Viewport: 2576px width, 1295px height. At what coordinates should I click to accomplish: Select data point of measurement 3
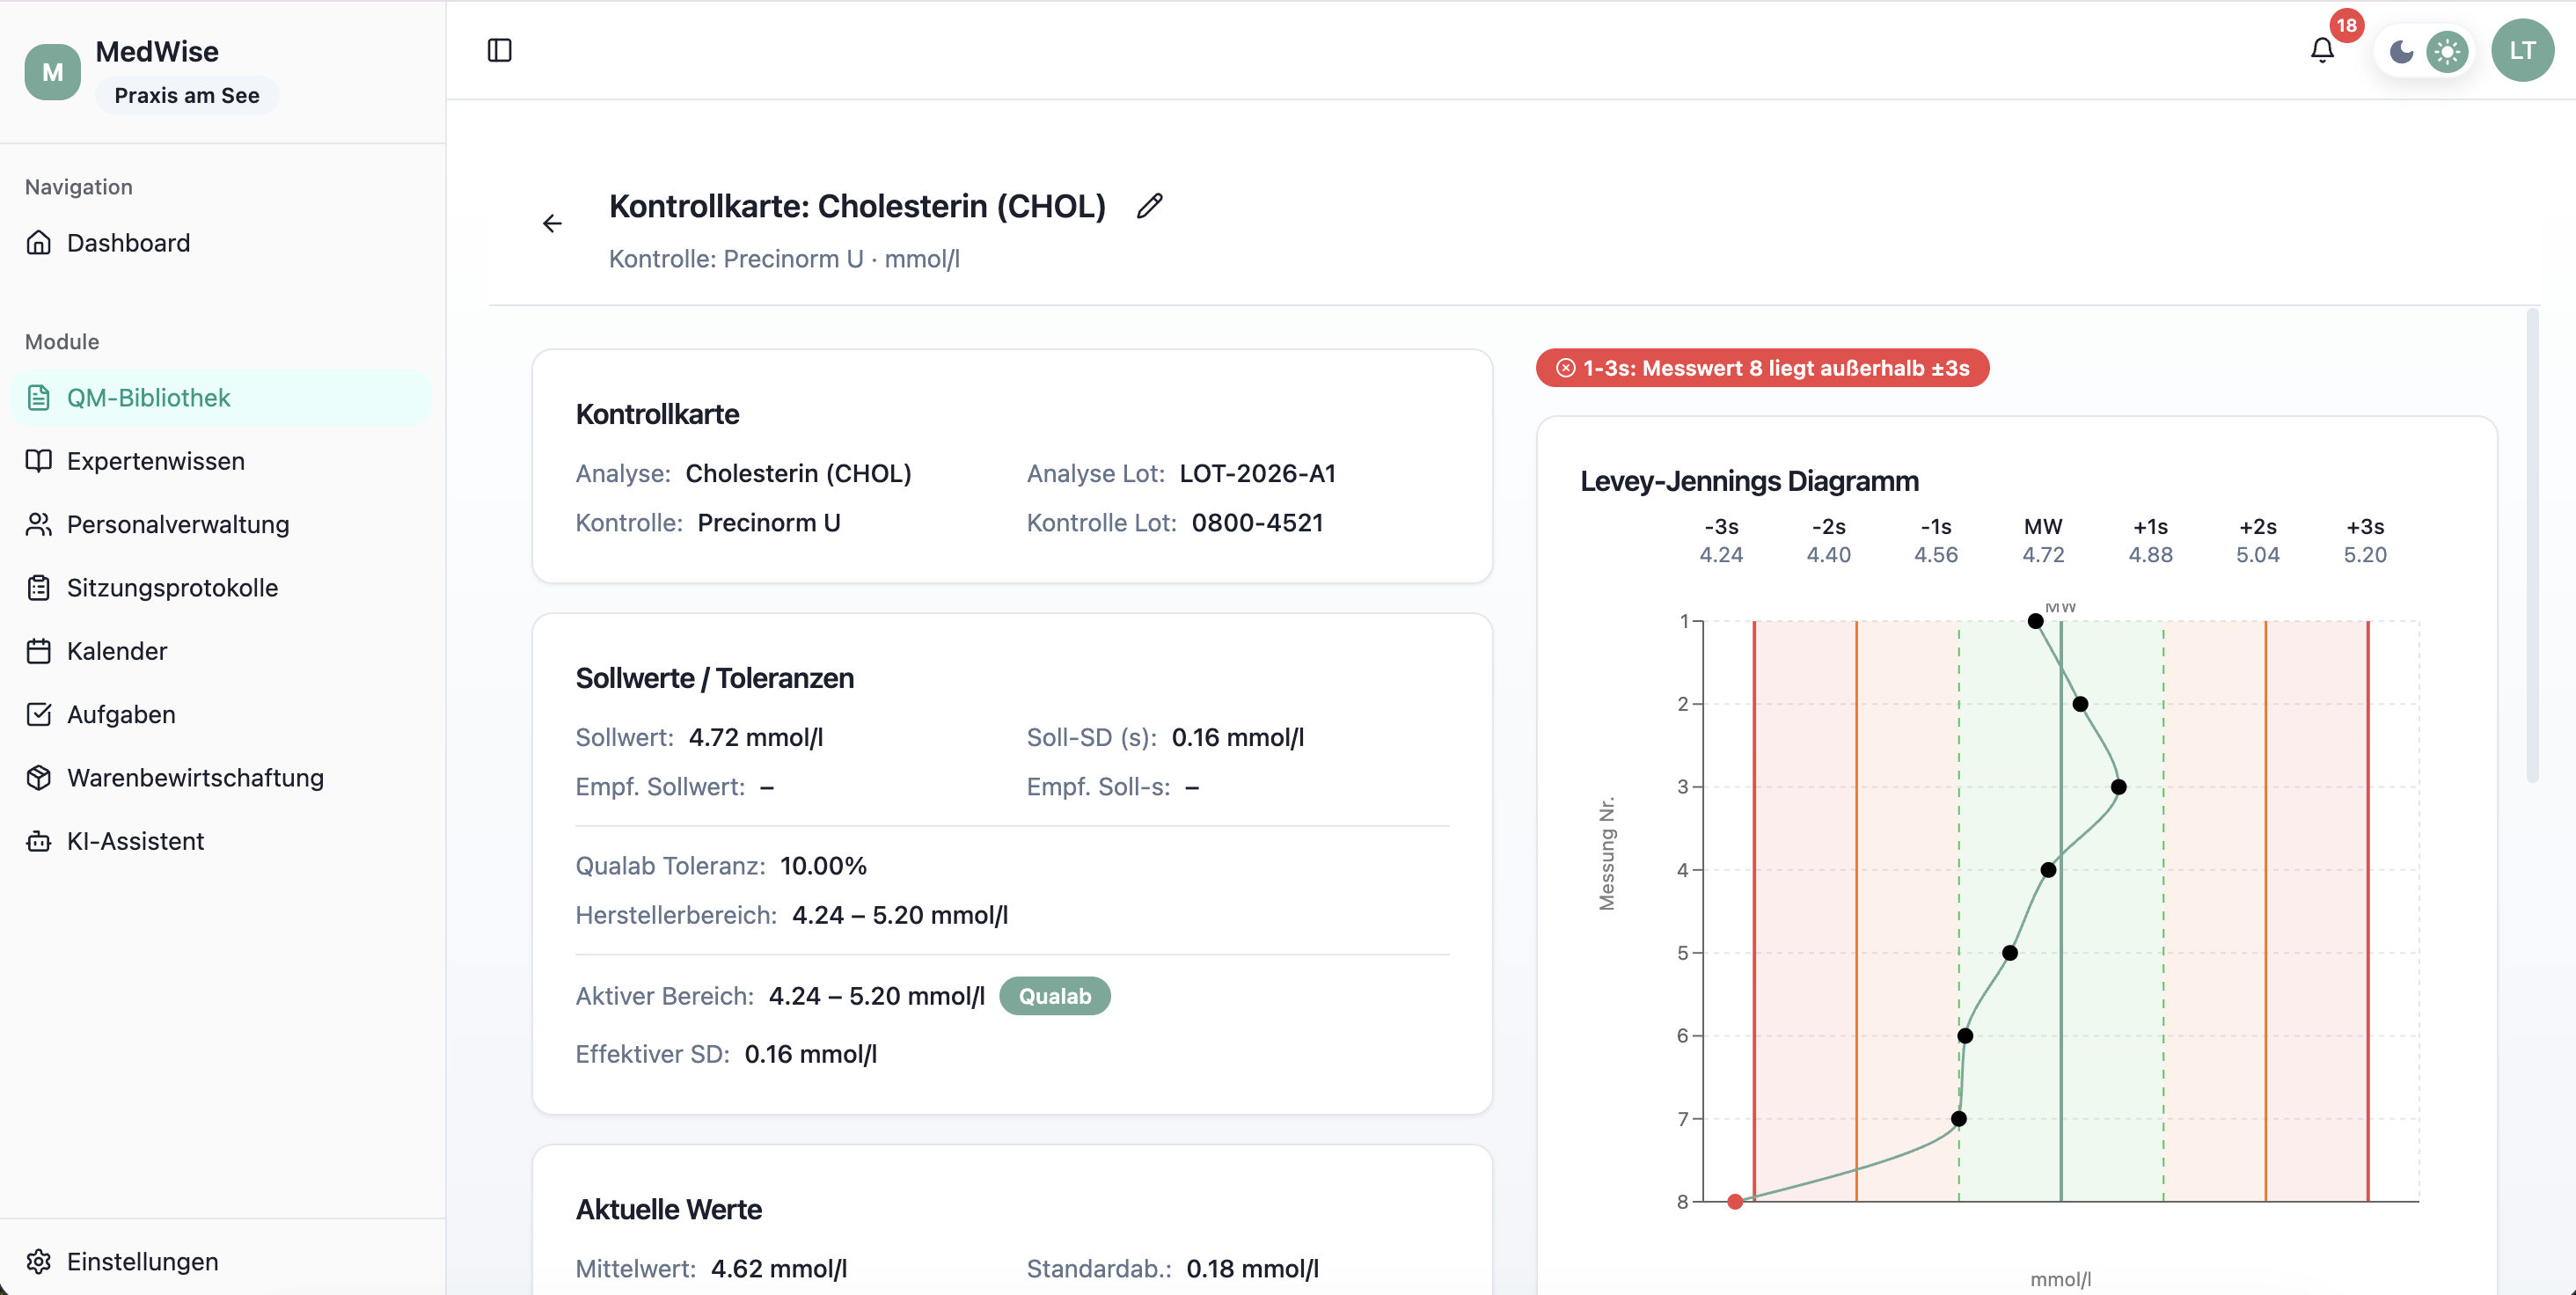(x=2118, y=787)
